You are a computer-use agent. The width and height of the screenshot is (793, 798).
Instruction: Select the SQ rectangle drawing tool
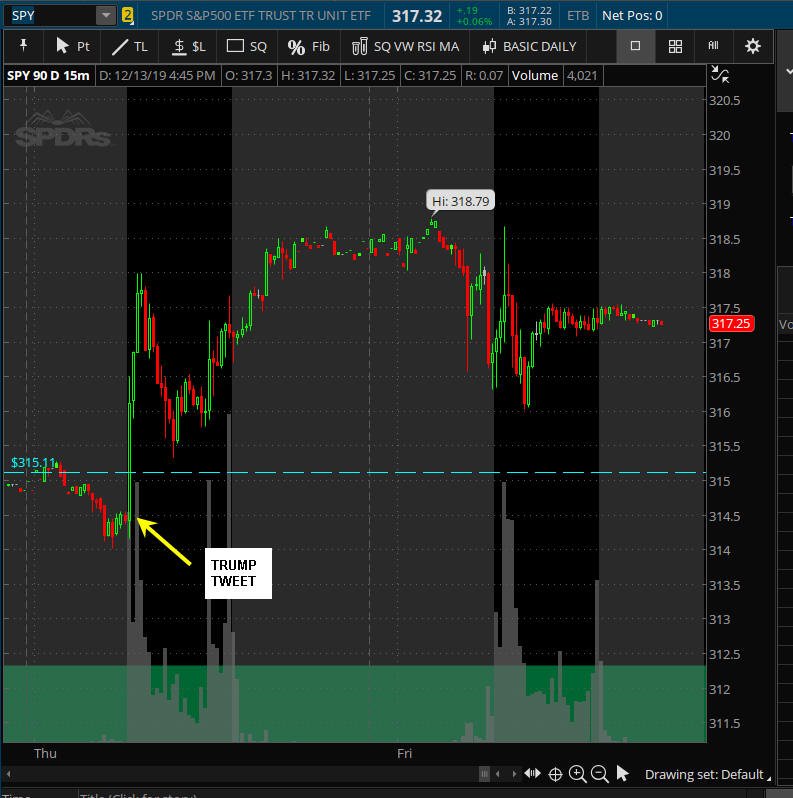coord(246,47)
